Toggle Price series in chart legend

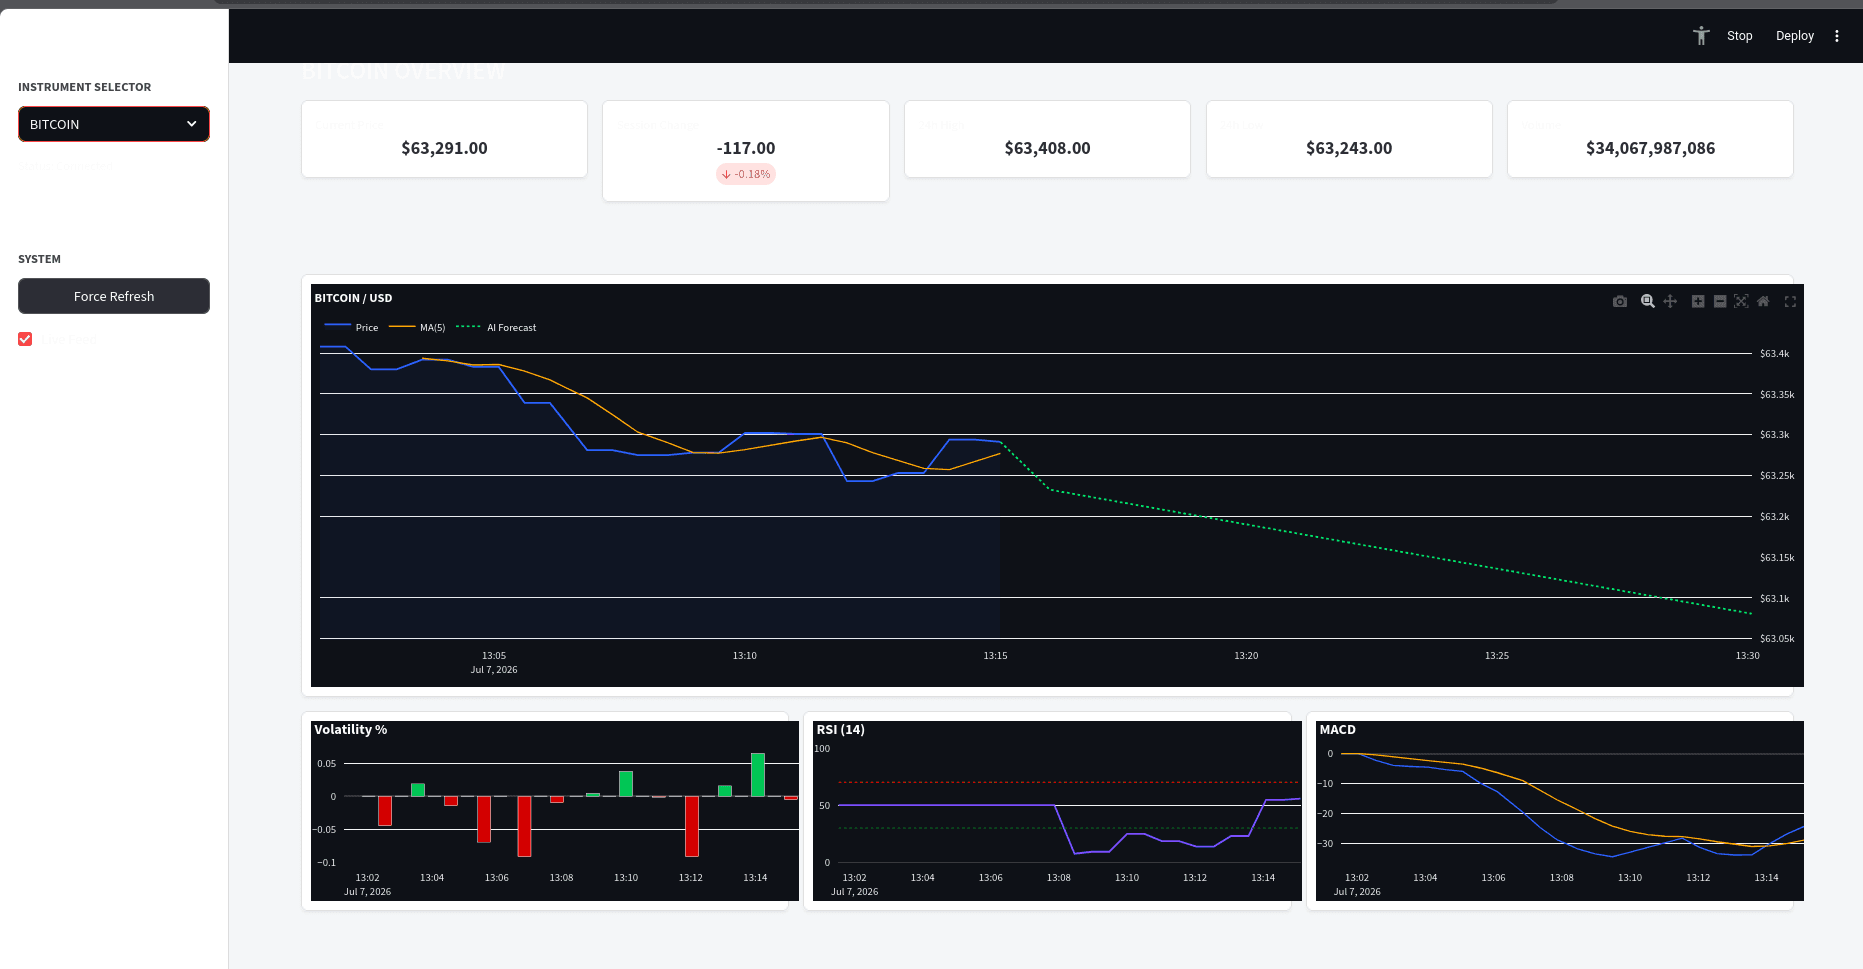(352, 328)
